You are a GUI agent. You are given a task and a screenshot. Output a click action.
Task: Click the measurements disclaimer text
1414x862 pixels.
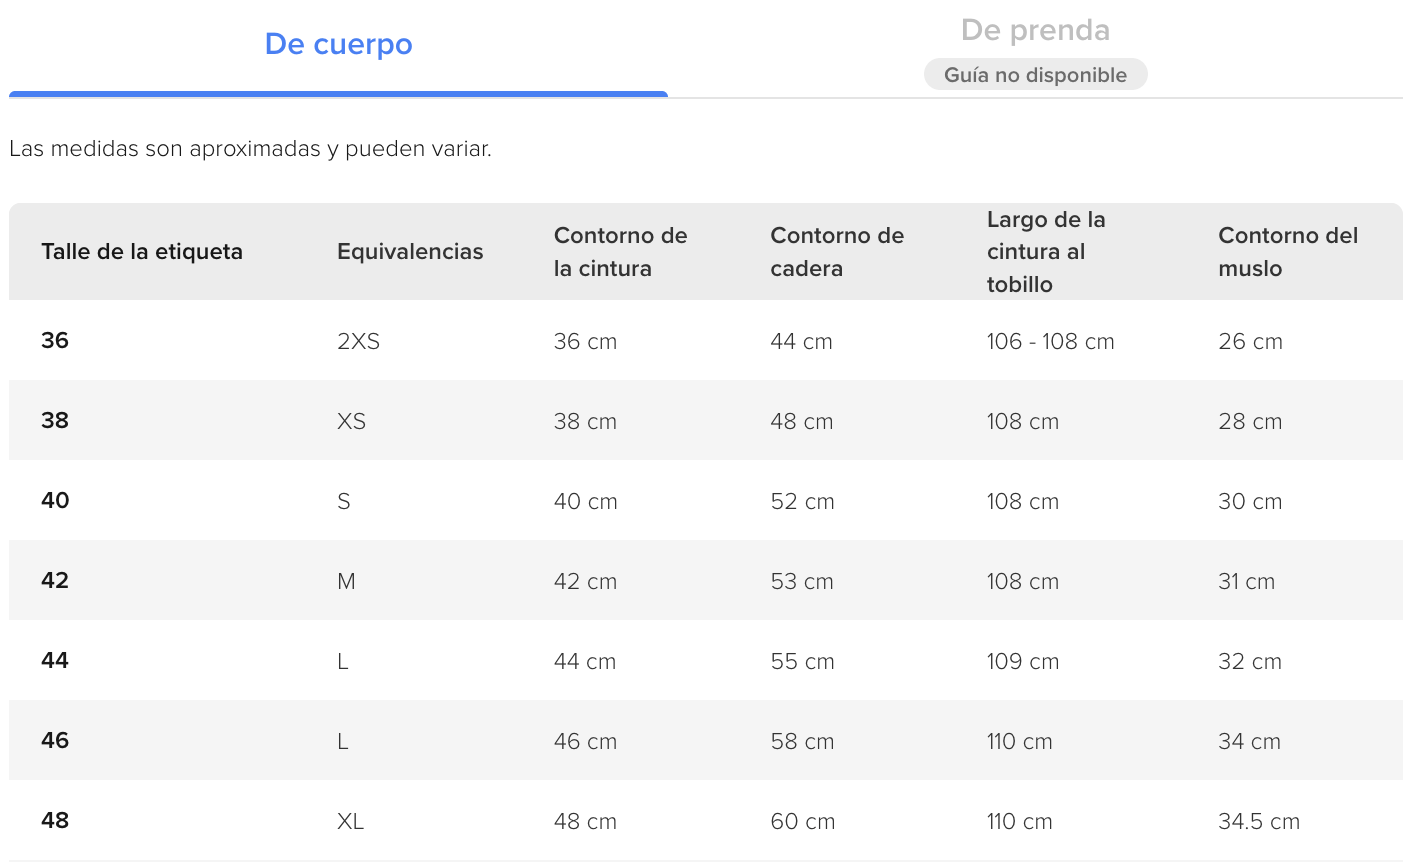click(x=250, y=150)
